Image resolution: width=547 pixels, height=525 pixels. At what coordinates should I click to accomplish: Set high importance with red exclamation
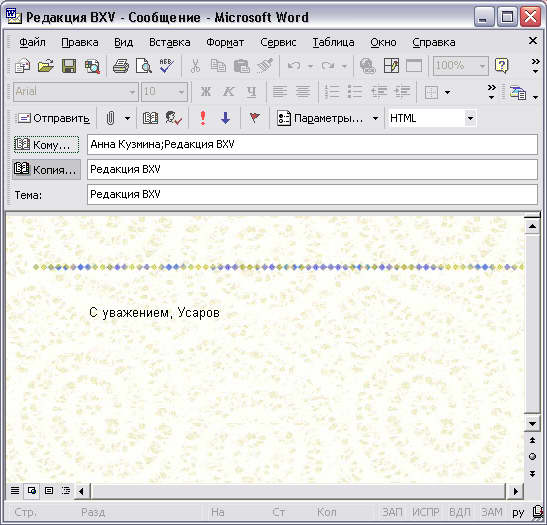[203, 118]
